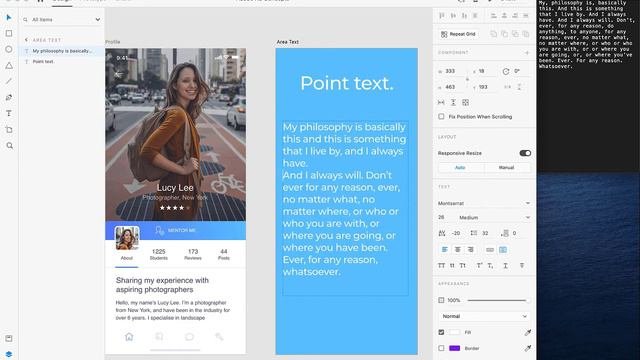
Task: Click the Add boolean operation icon
Action: pos(493,34)
